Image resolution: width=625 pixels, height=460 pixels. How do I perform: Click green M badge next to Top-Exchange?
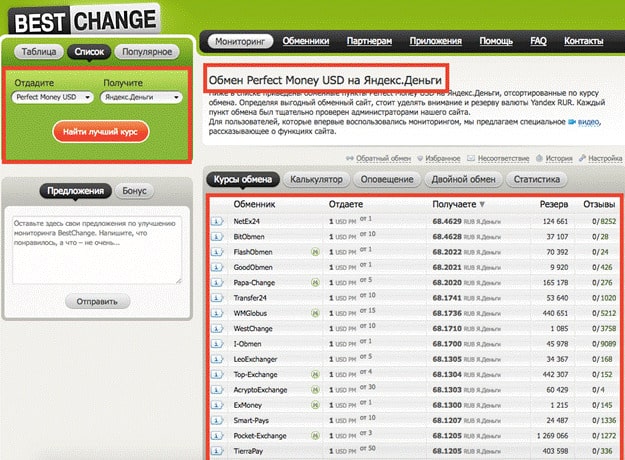tap(315, 375)
